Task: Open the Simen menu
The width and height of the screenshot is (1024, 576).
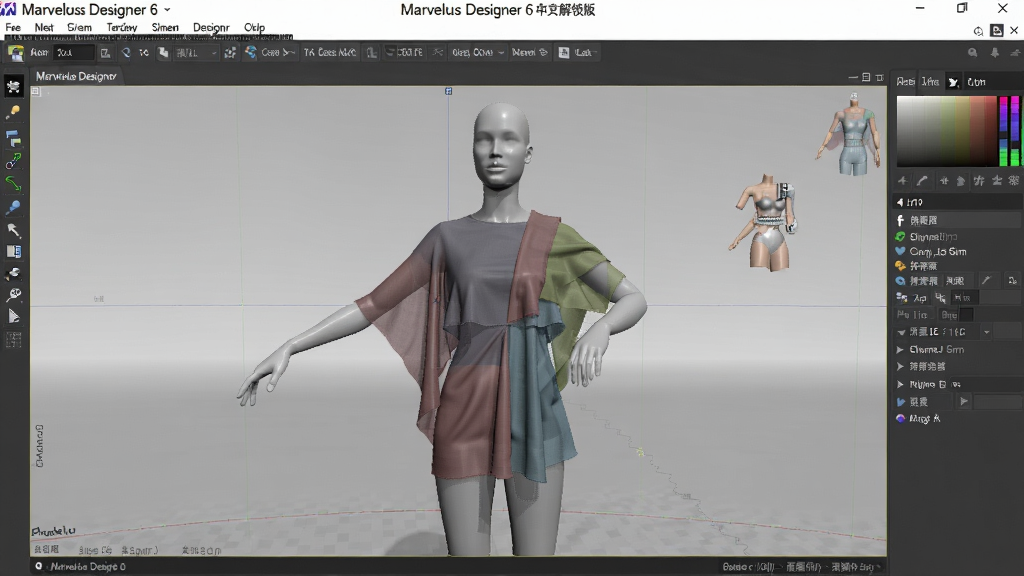Action: click(x=165, y=27)
